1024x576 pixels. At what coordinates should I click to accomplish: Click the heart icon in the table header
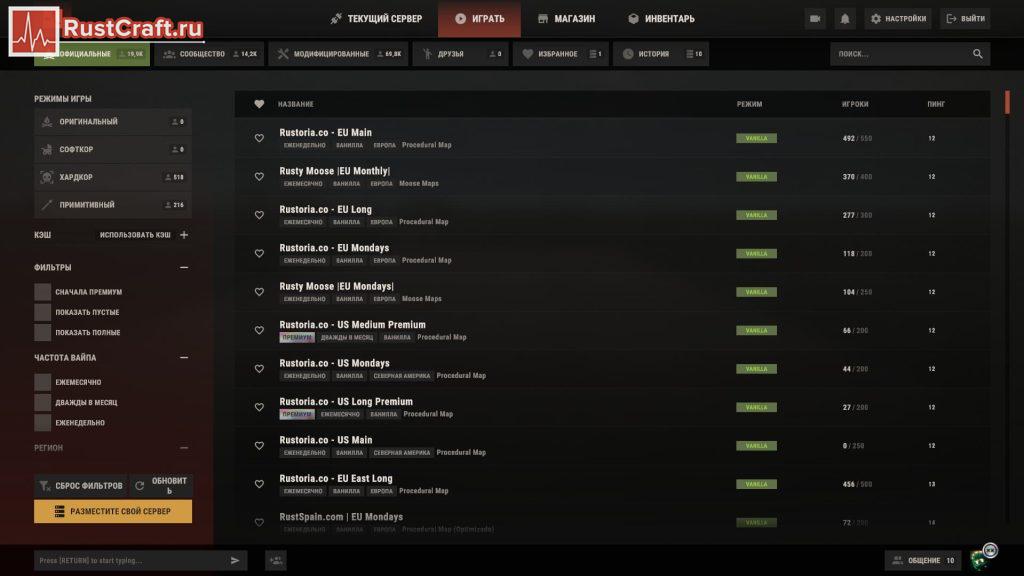point(259,104)
